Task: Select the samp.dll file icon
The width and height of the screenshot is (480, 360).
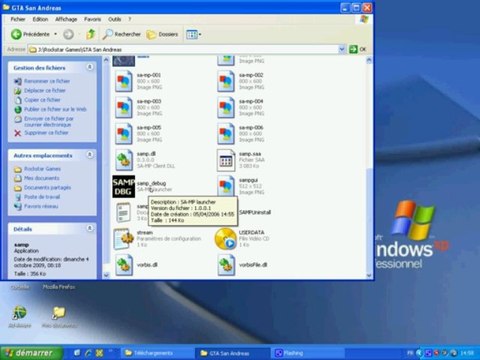Action: [124, 160]
